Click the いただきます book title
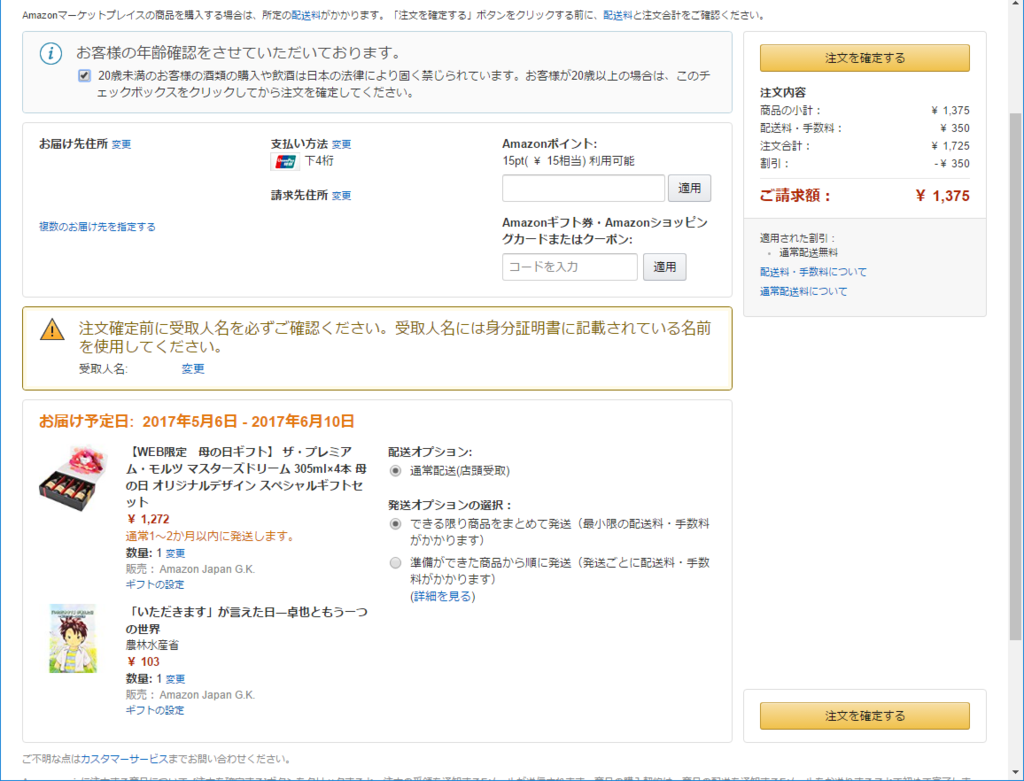The image size is (1024, 781). click(x=246, y=620)
